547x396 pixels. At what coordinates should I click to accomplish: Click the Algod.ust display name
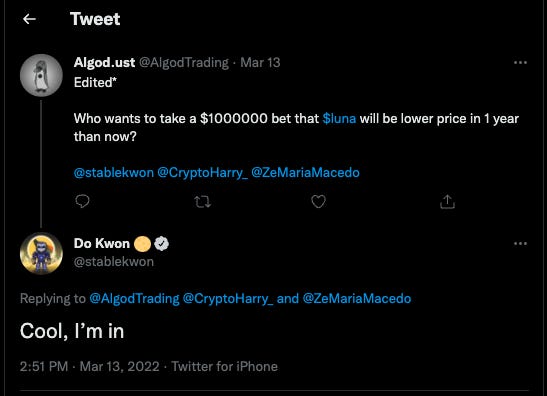click(104, 63)
